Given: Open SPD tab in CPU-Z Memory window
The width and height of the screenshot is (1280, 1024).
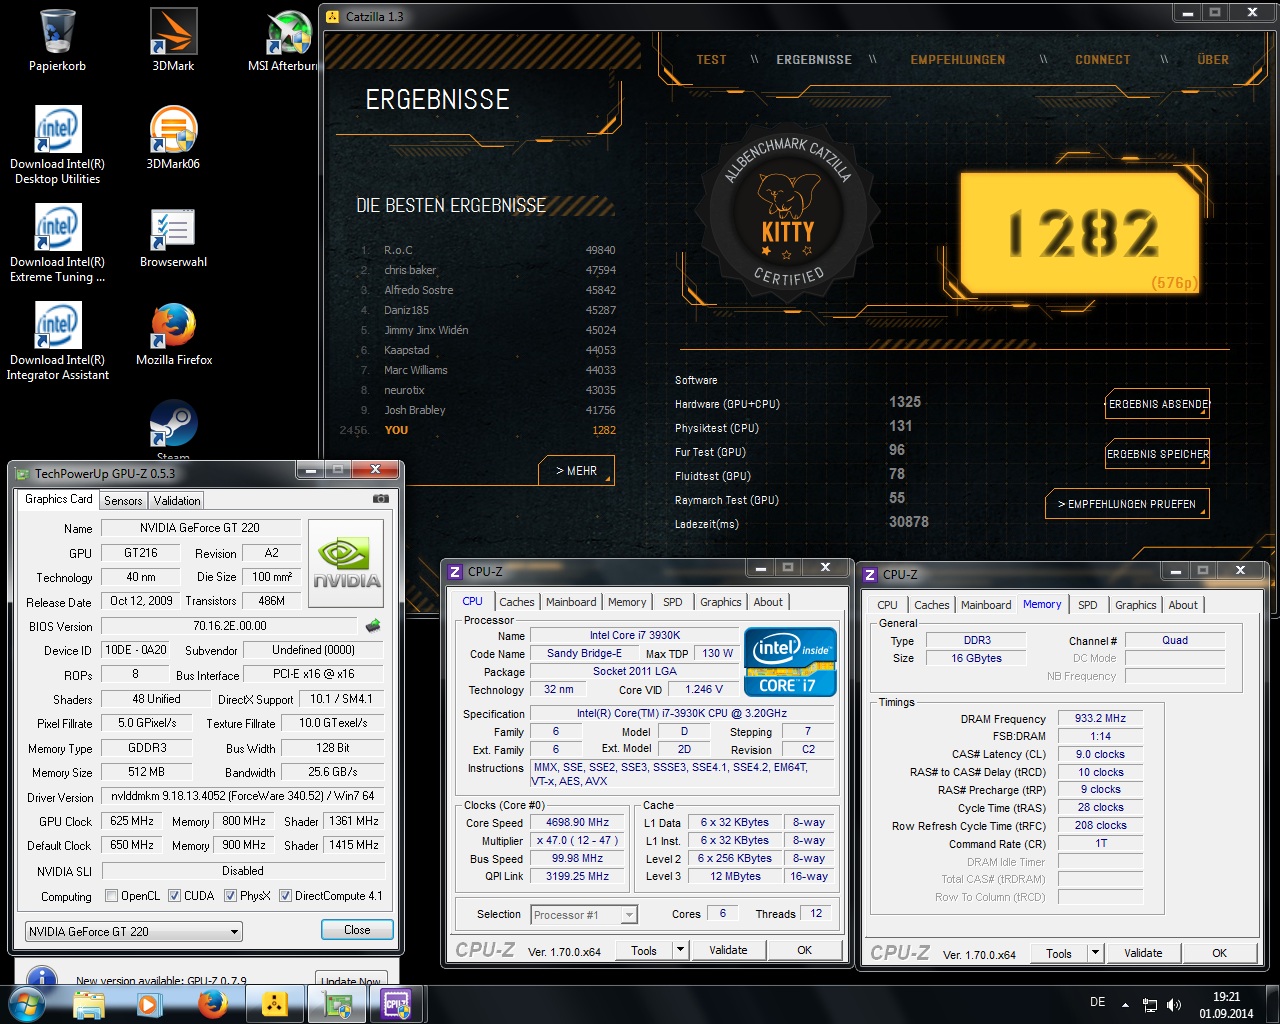Looking at the screenshot, I should [1088, 605].
